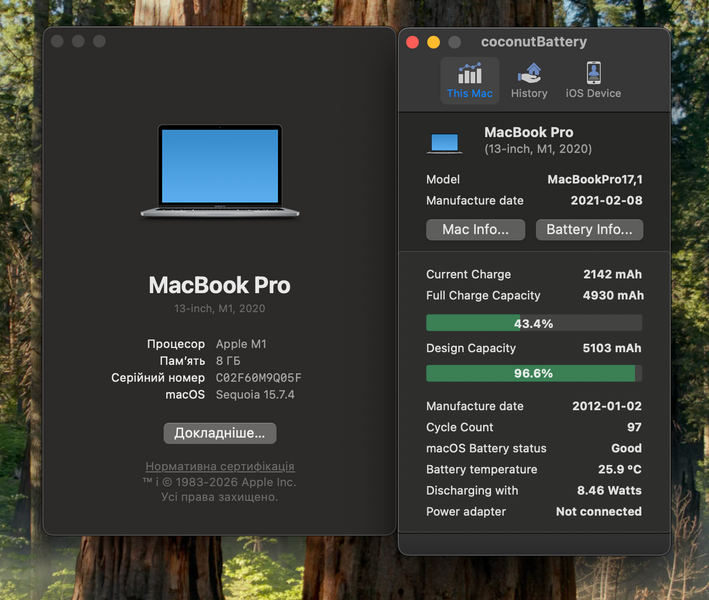The width and height of the screenshot is (709, 600).
Task: Open Battery Info... details
Action: click(x=589, y=230)
